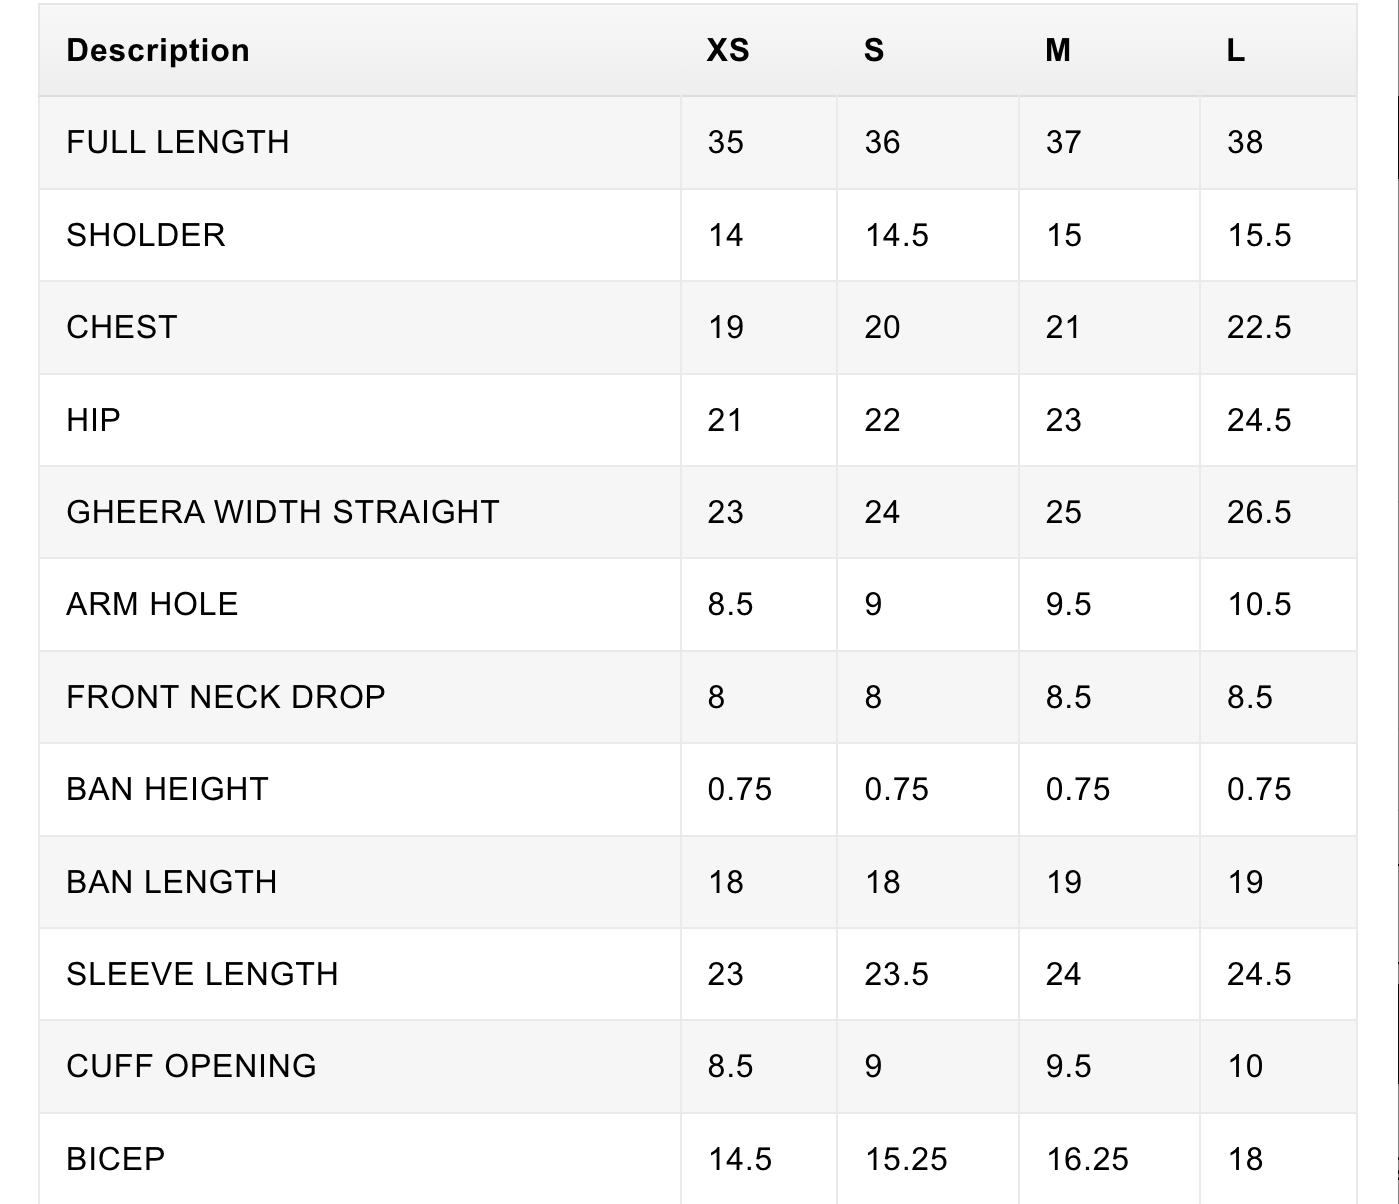Select the L size column header

tap(1236, 51)
